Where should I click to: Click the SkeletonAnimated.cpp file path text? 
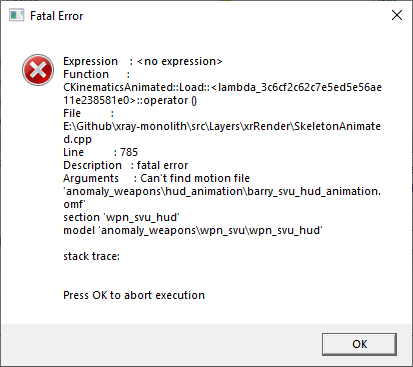point(222,133)
